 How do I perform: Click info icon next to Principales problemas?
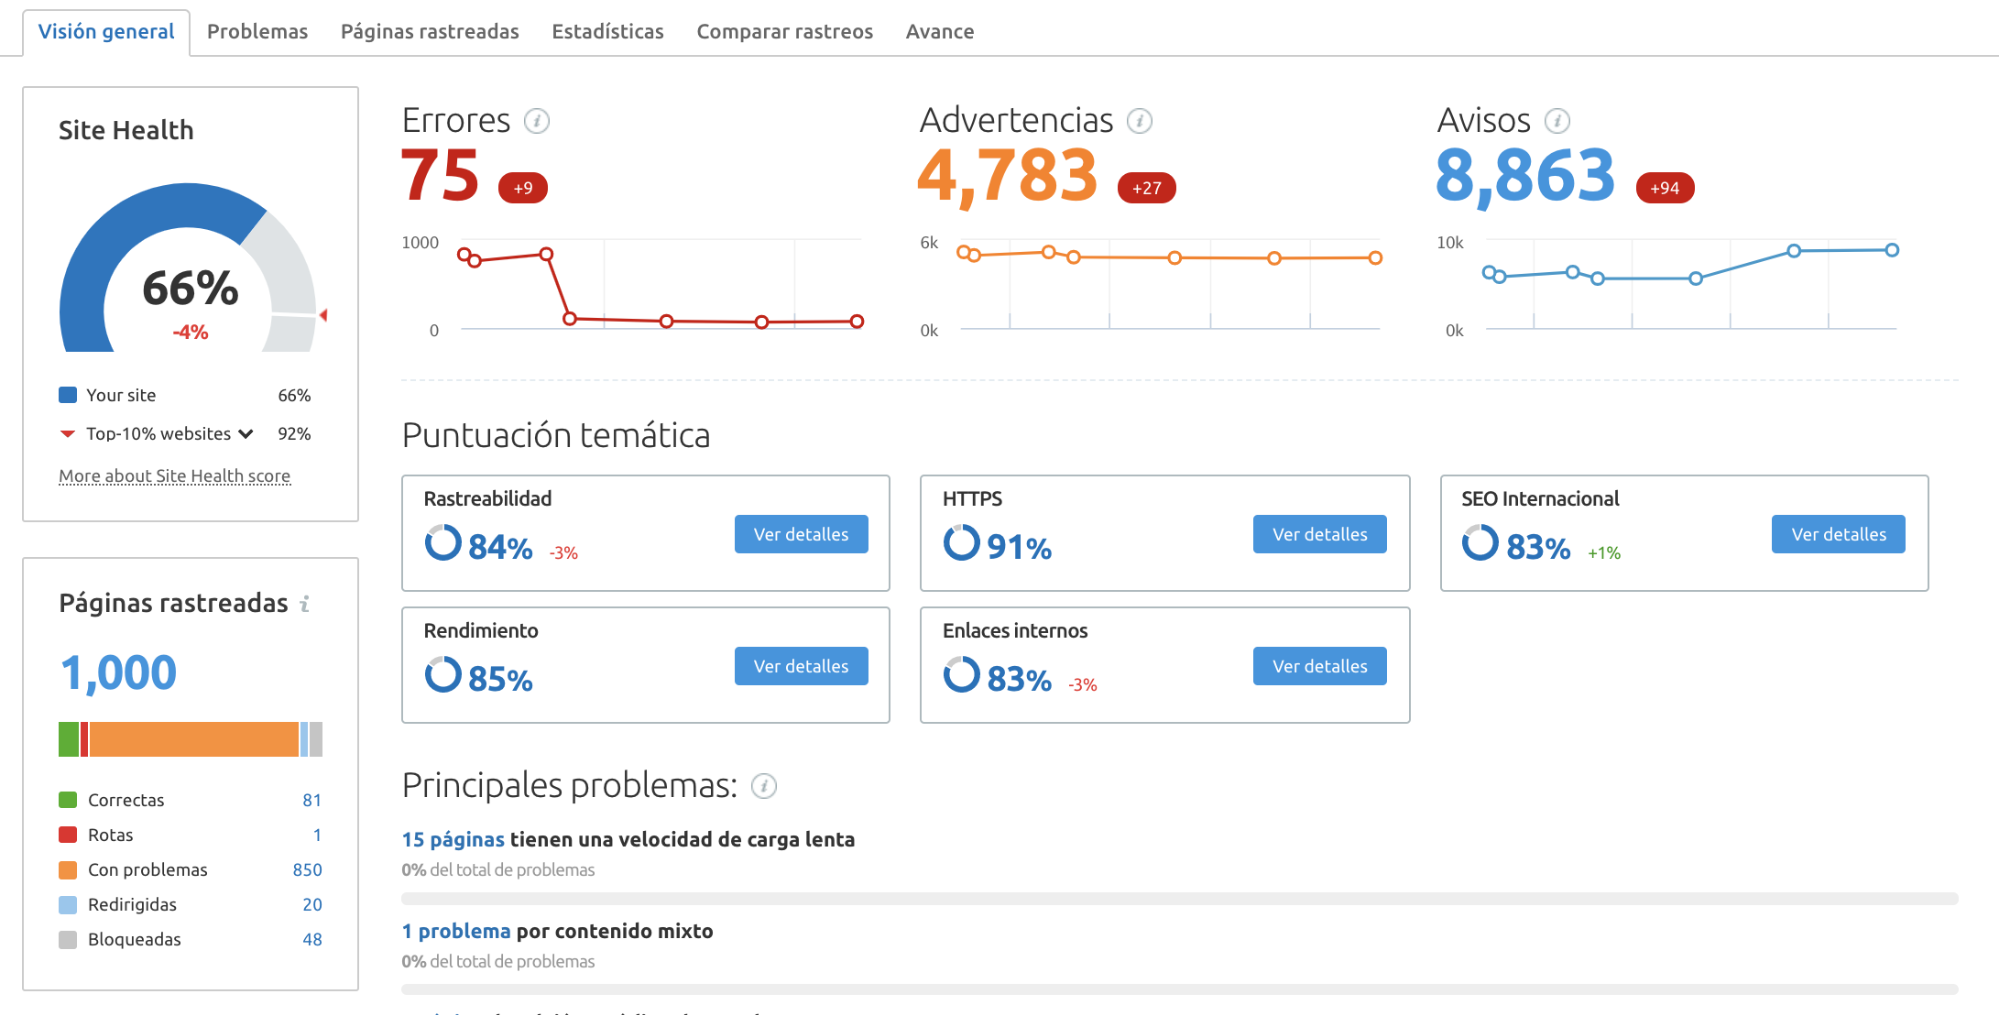(x=764, y=787)
